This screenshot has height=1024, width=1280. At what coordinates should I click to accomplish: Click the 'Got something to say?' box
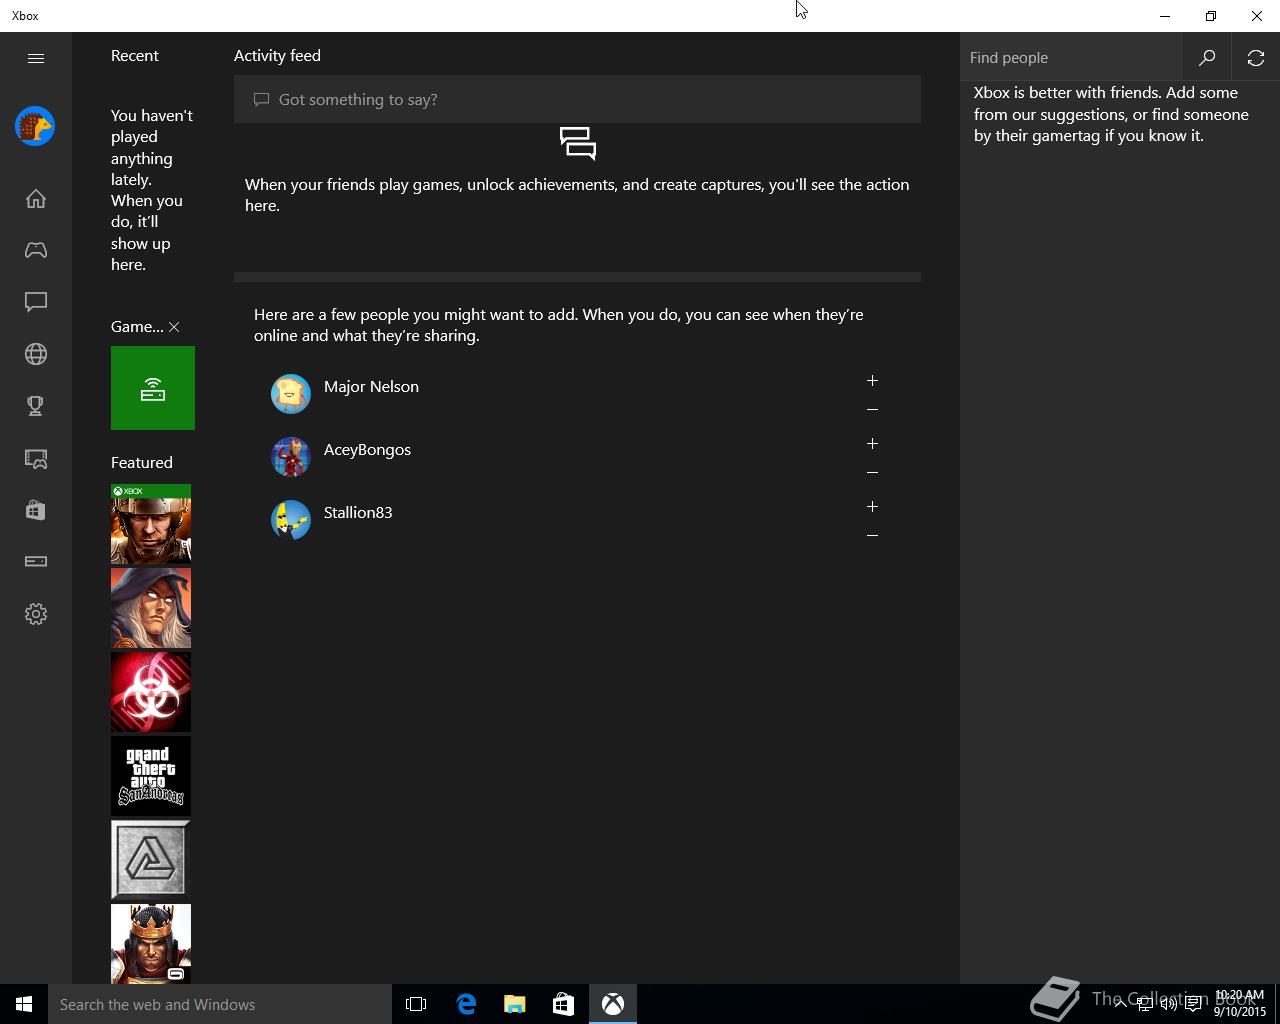click(577, 99)
